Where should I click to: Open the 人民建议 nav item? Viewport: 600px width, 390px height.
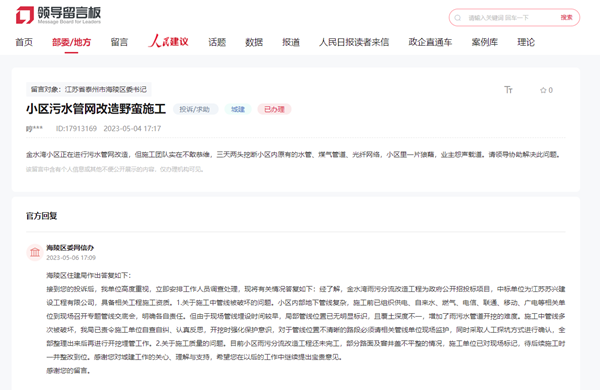click(x=168, y=41)
